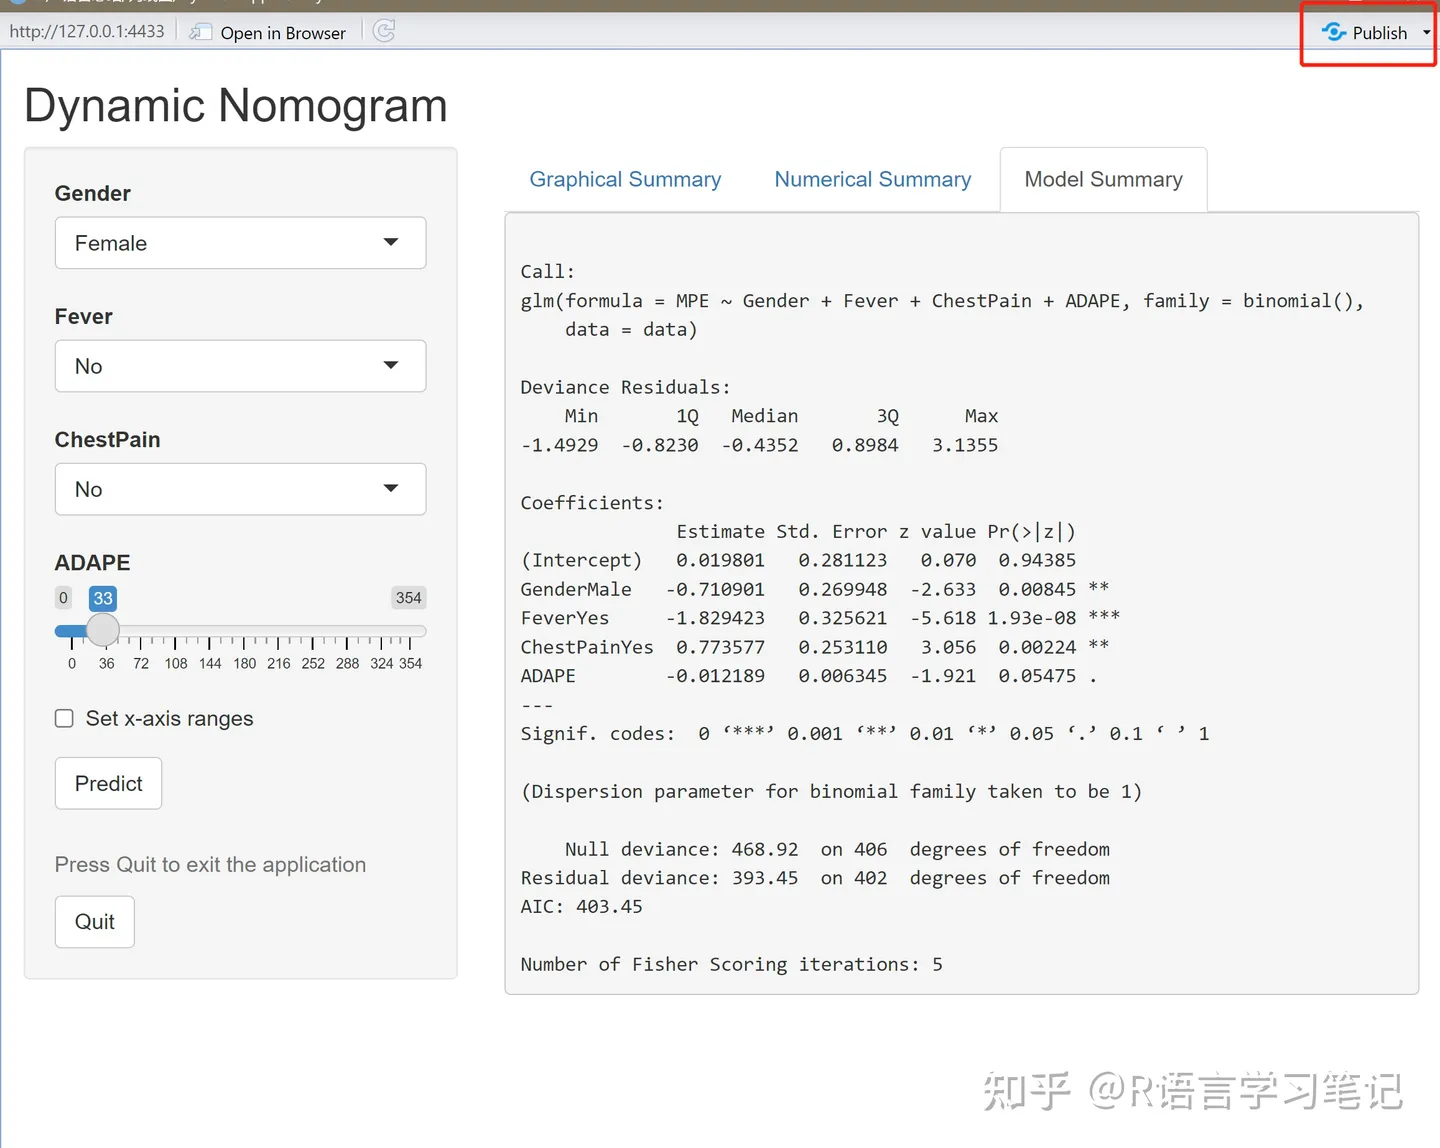The image size is (1440, 1148).
Task: Open the Publish dropdown caret
Action: pyautogui.click(x=1425, y=32)
